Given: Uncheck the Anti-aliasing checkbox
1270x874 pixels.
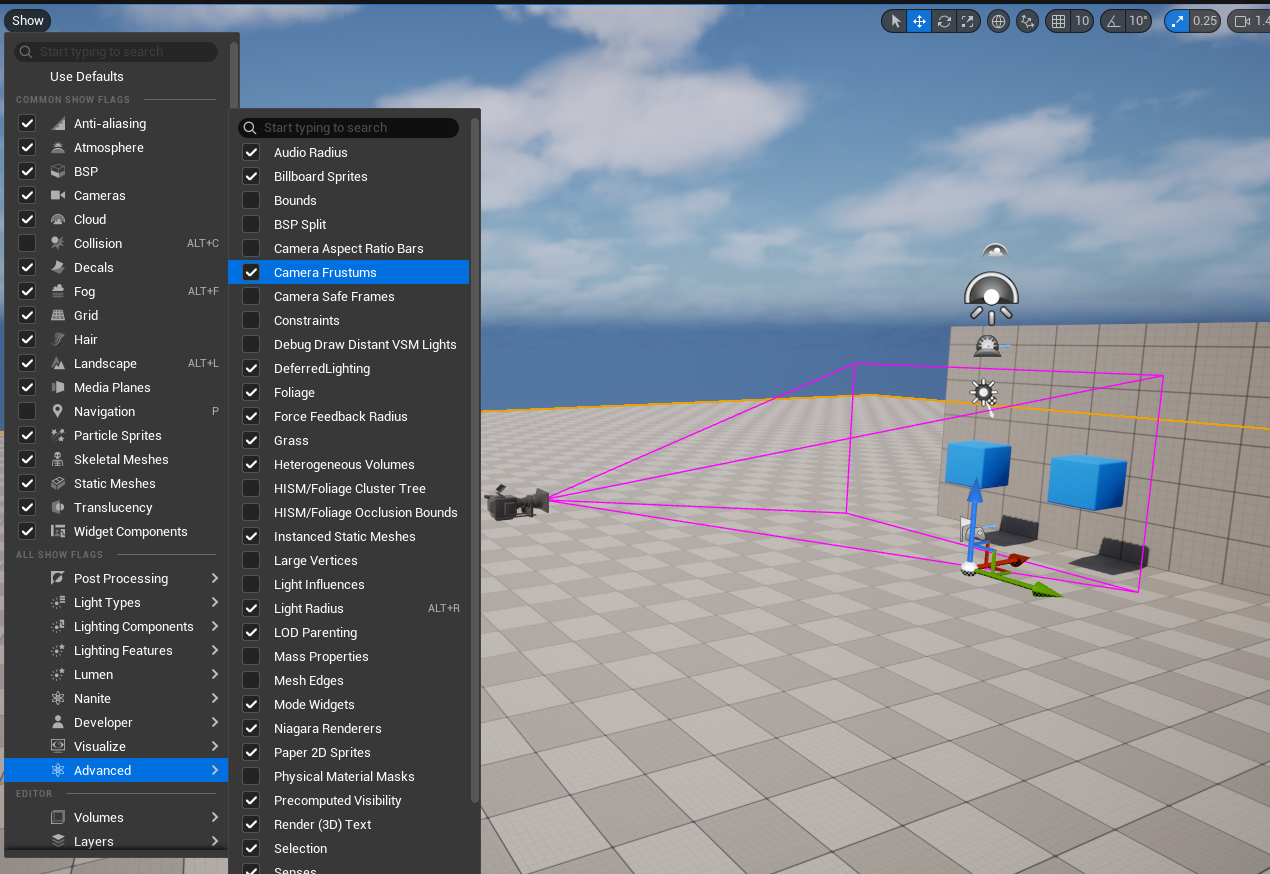Looking at the screenshot, I should click(x=27, y=123).
